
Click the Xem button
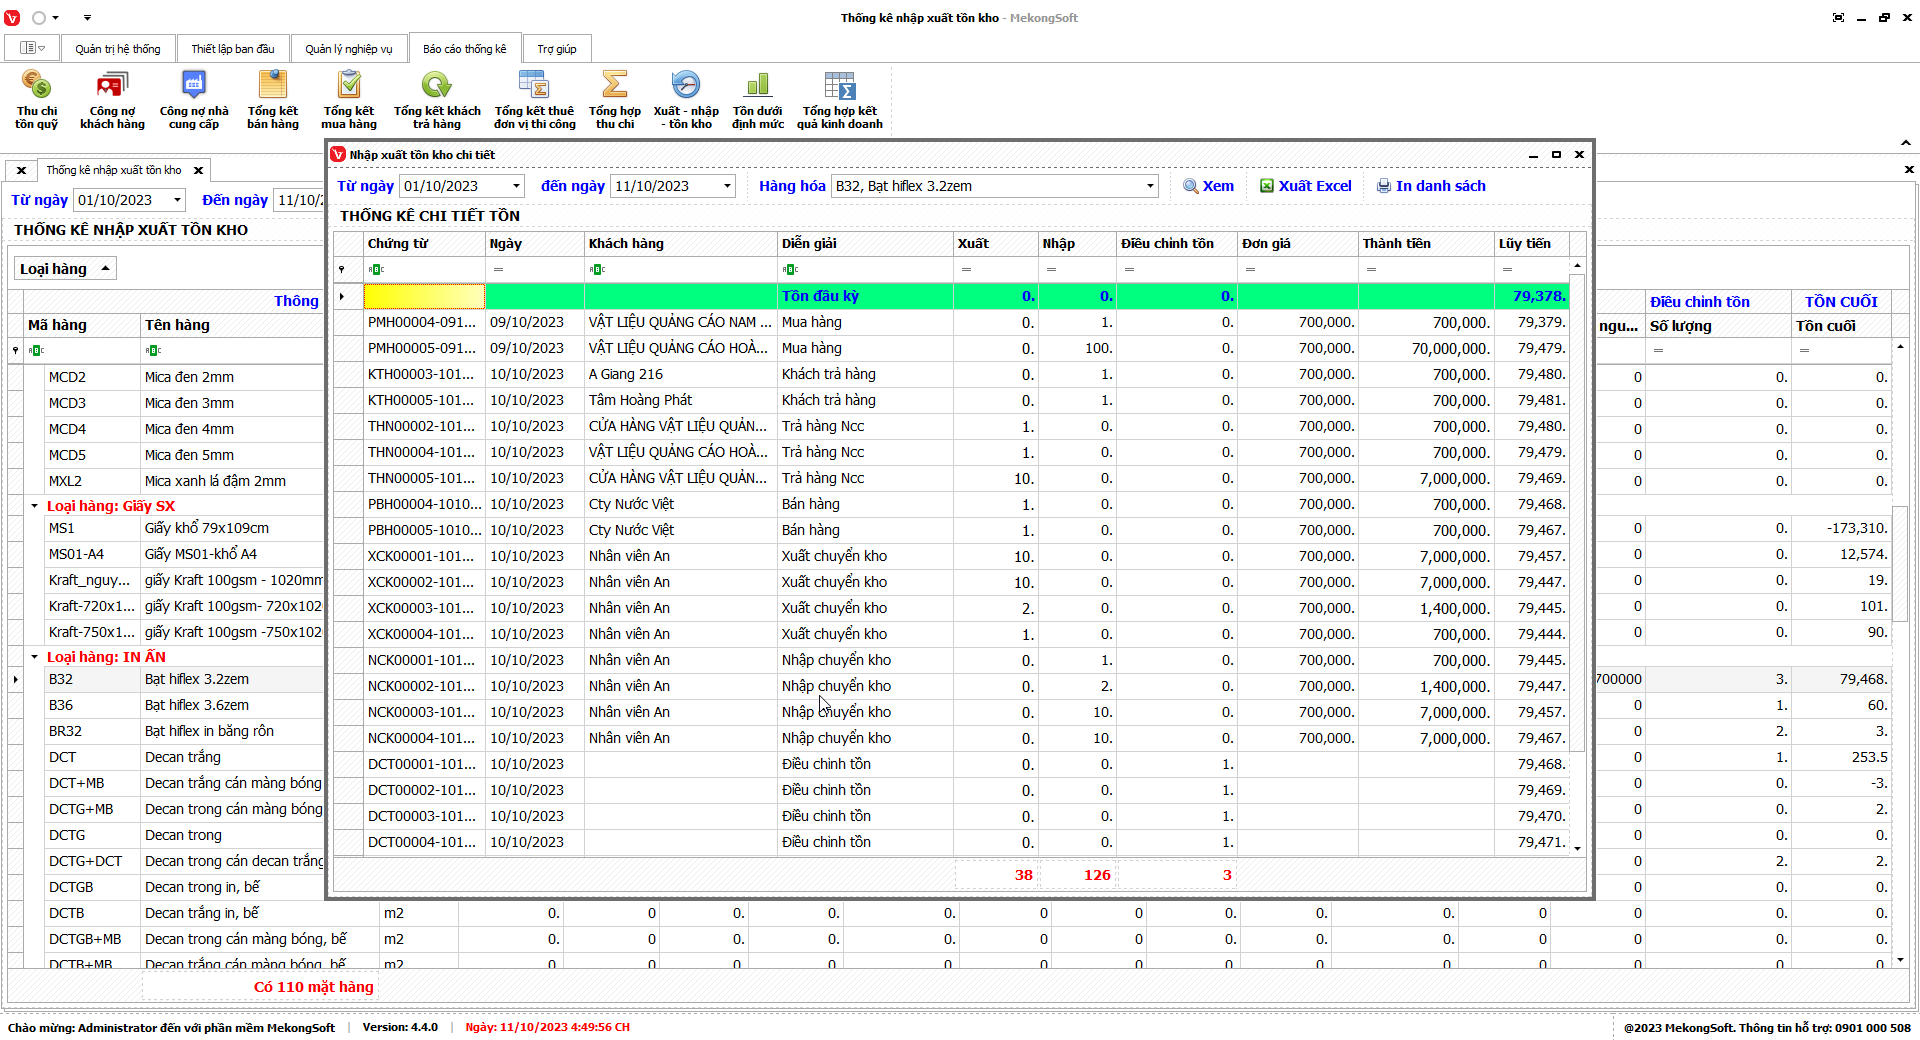(x=1208, y=186)
